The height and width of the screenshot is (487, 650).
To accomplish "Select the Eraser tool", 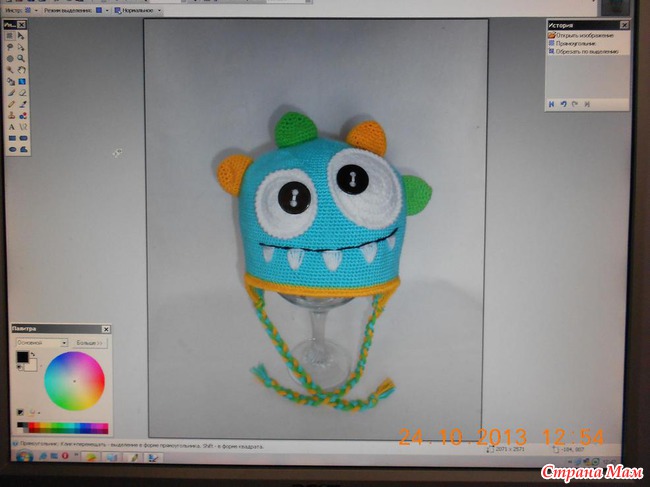I will pos(22,92).
